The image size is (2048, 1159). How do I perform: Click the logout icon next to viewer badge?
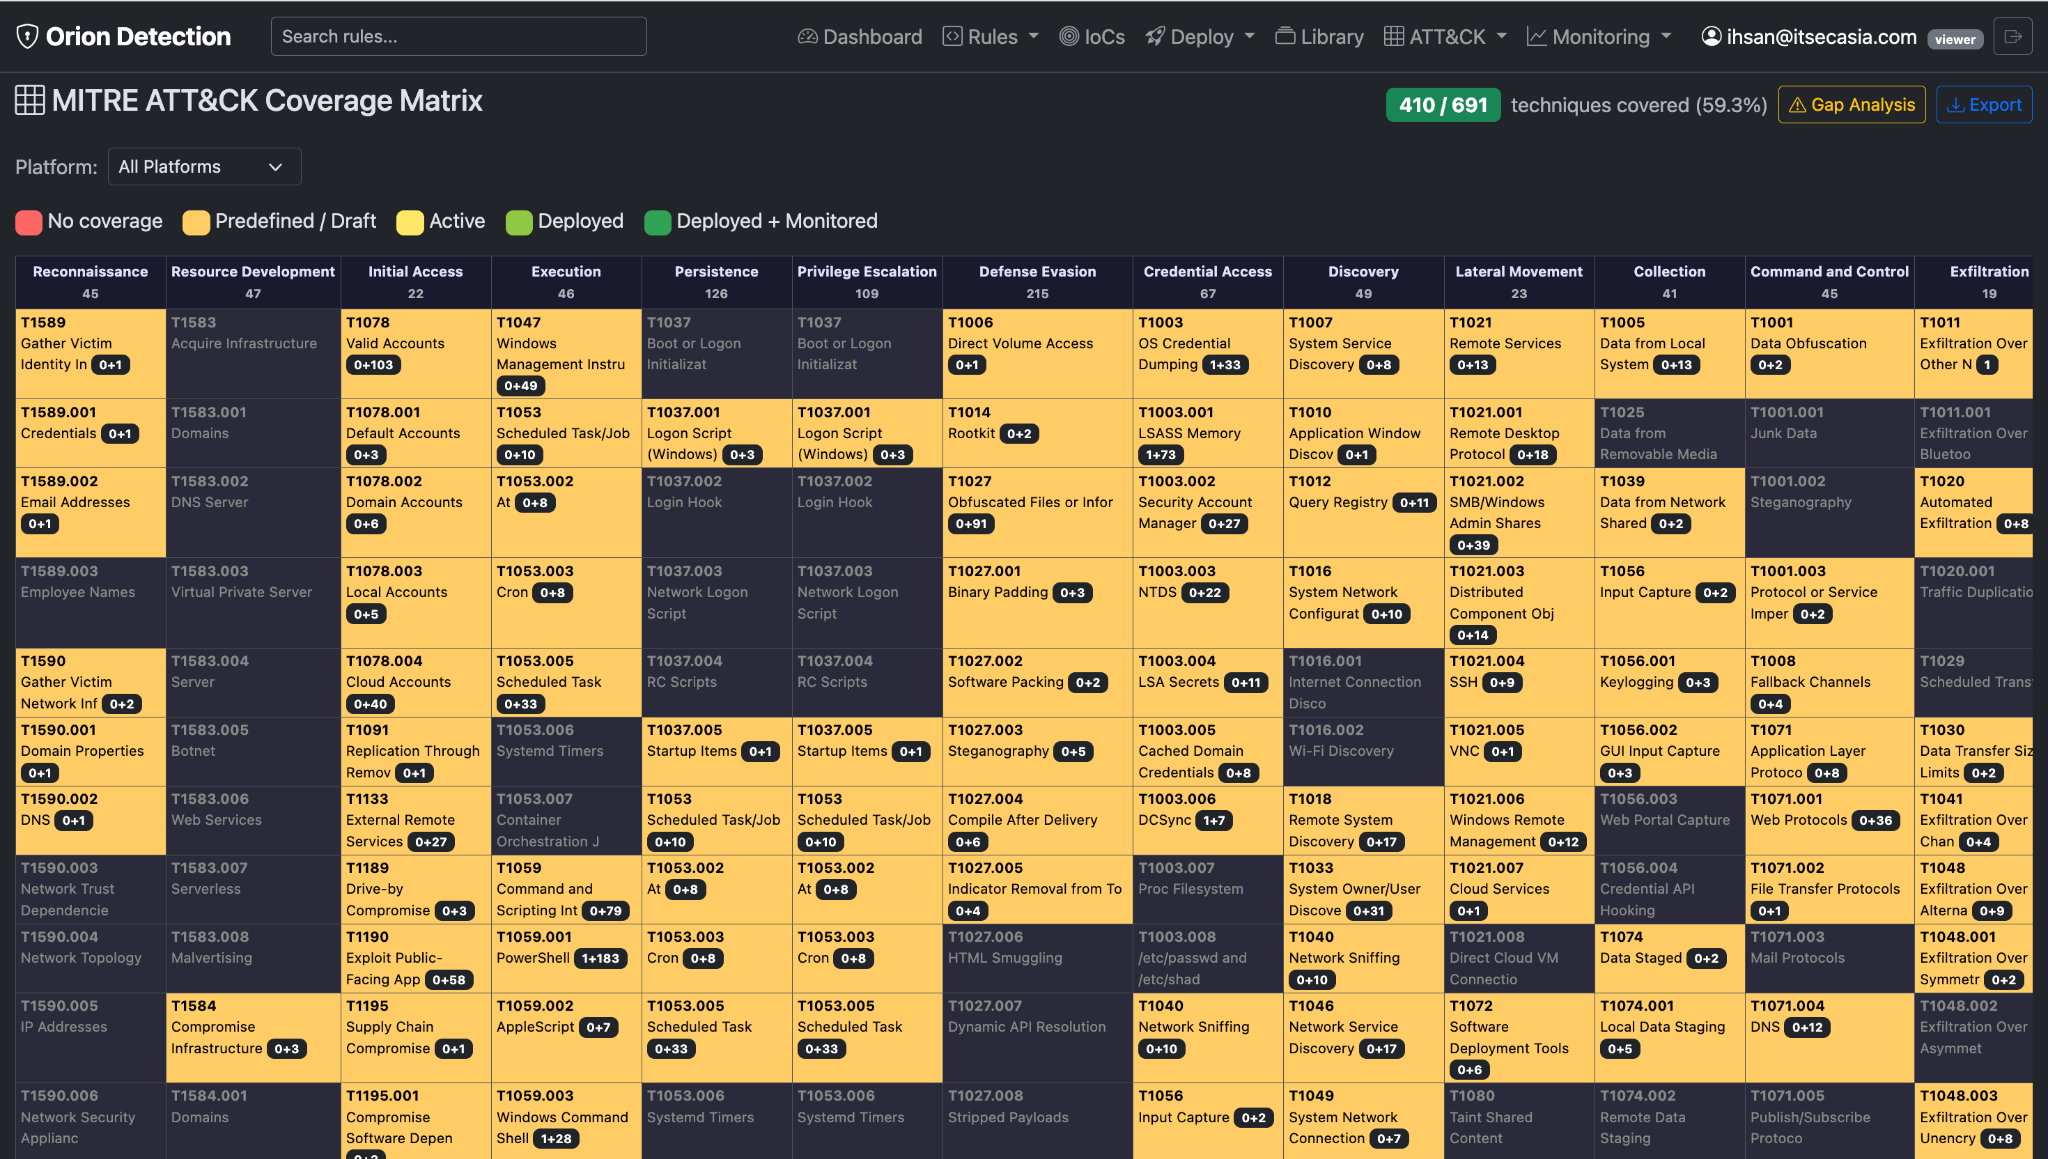click(x=2013, y=37)
